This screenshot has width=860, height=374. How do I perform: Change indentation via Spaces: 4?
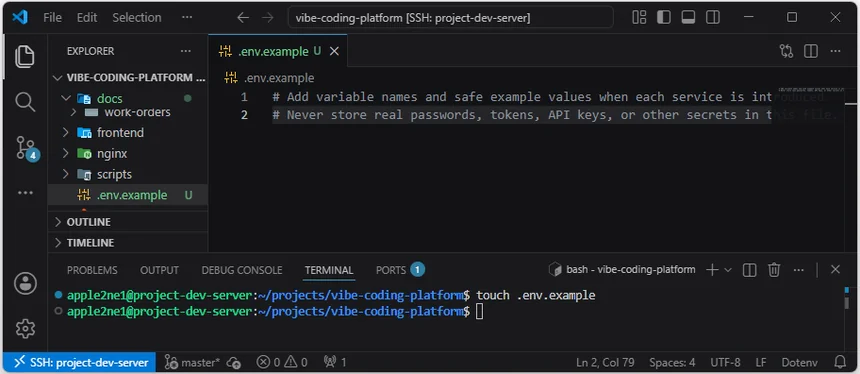click(672, 362)
